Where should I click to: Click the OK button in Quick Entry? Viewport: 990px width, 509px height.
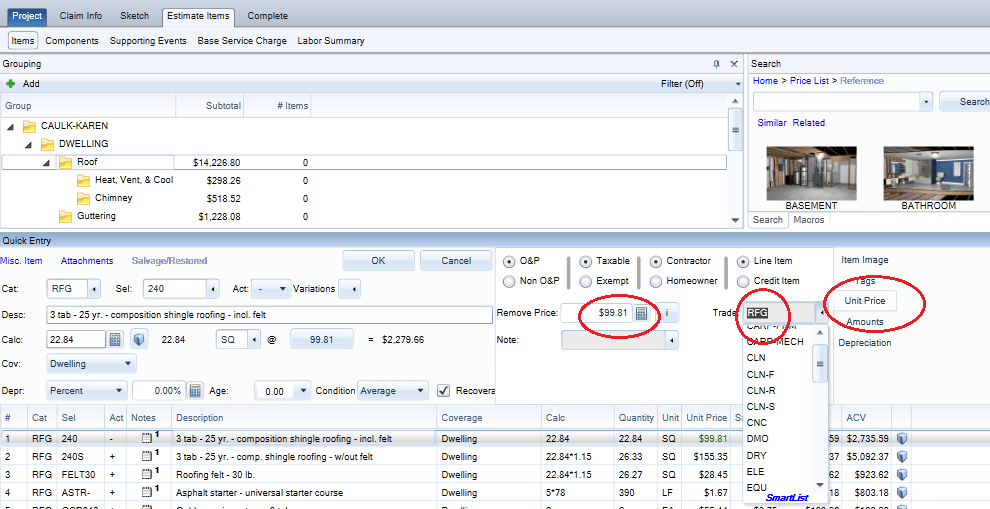click(x=378, y=260)
